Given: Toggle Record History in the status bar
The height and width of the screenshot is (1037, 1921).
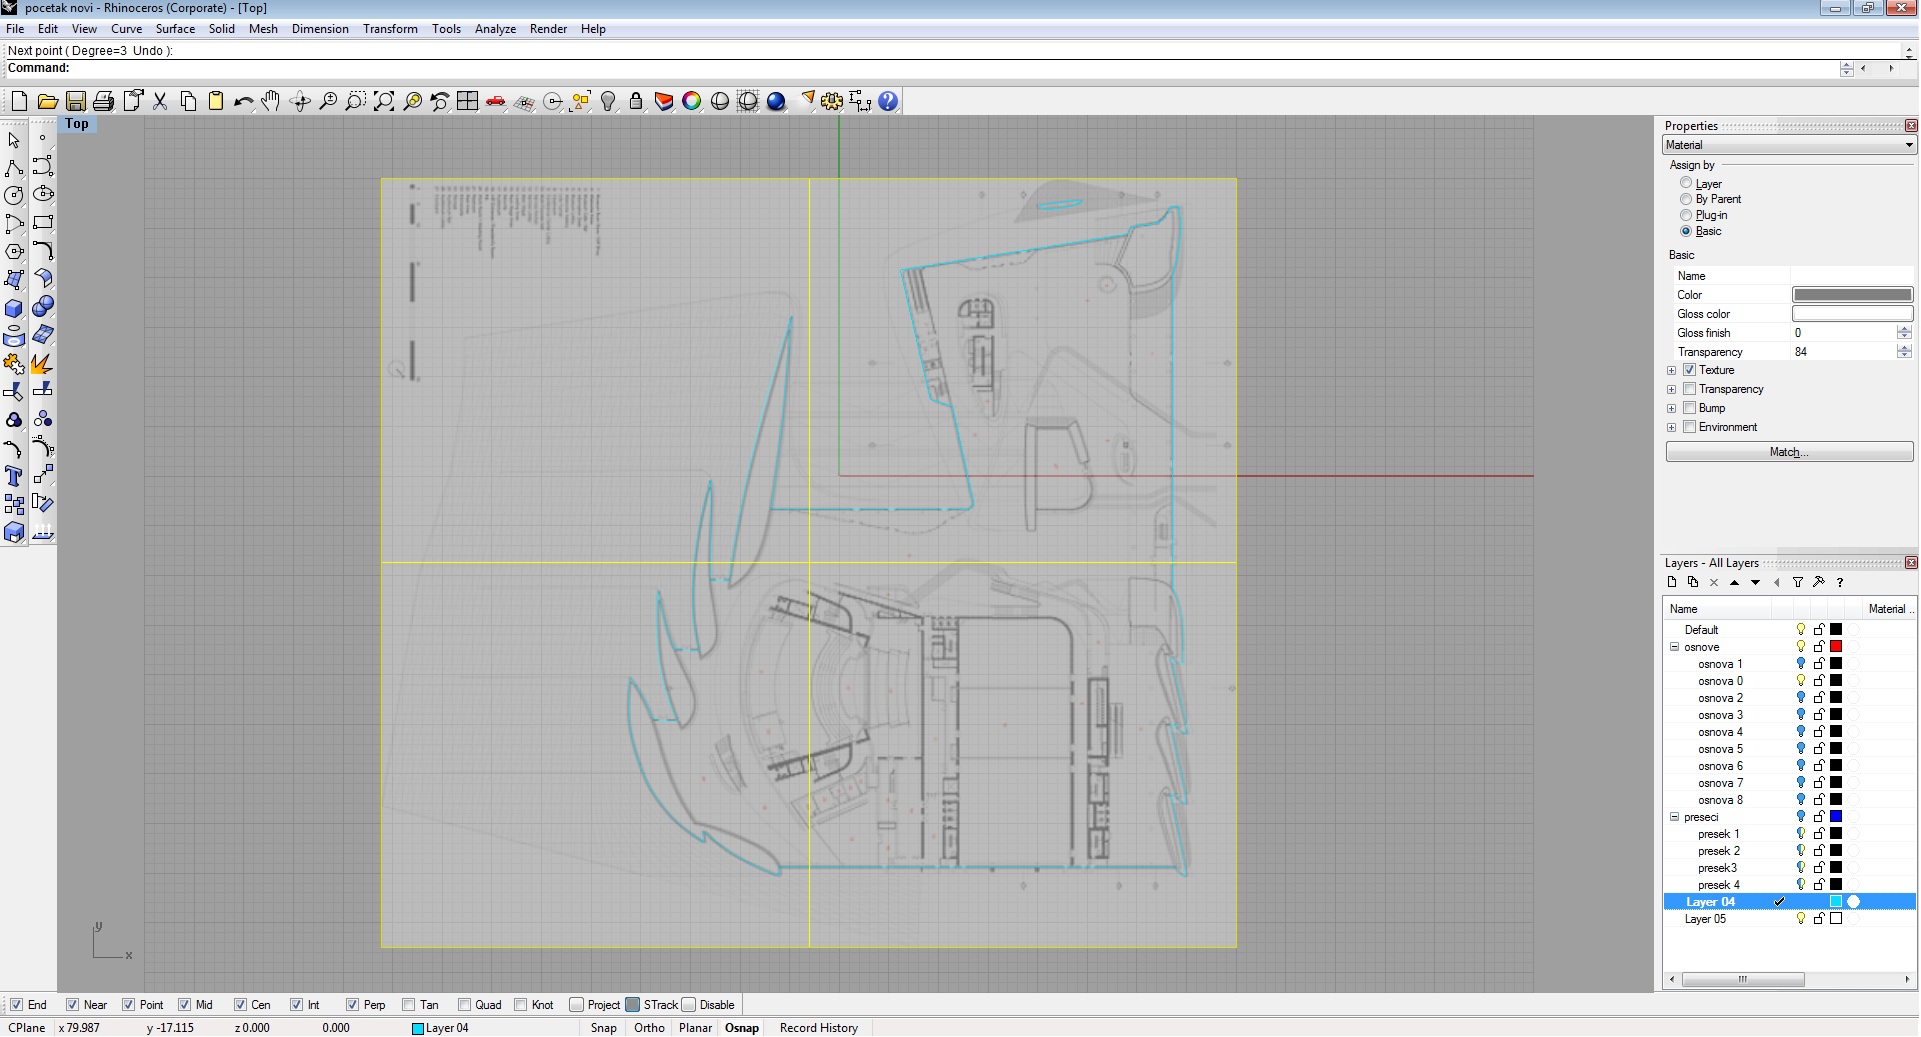Looking at the screenshot, I should [x=818, y=1028].
